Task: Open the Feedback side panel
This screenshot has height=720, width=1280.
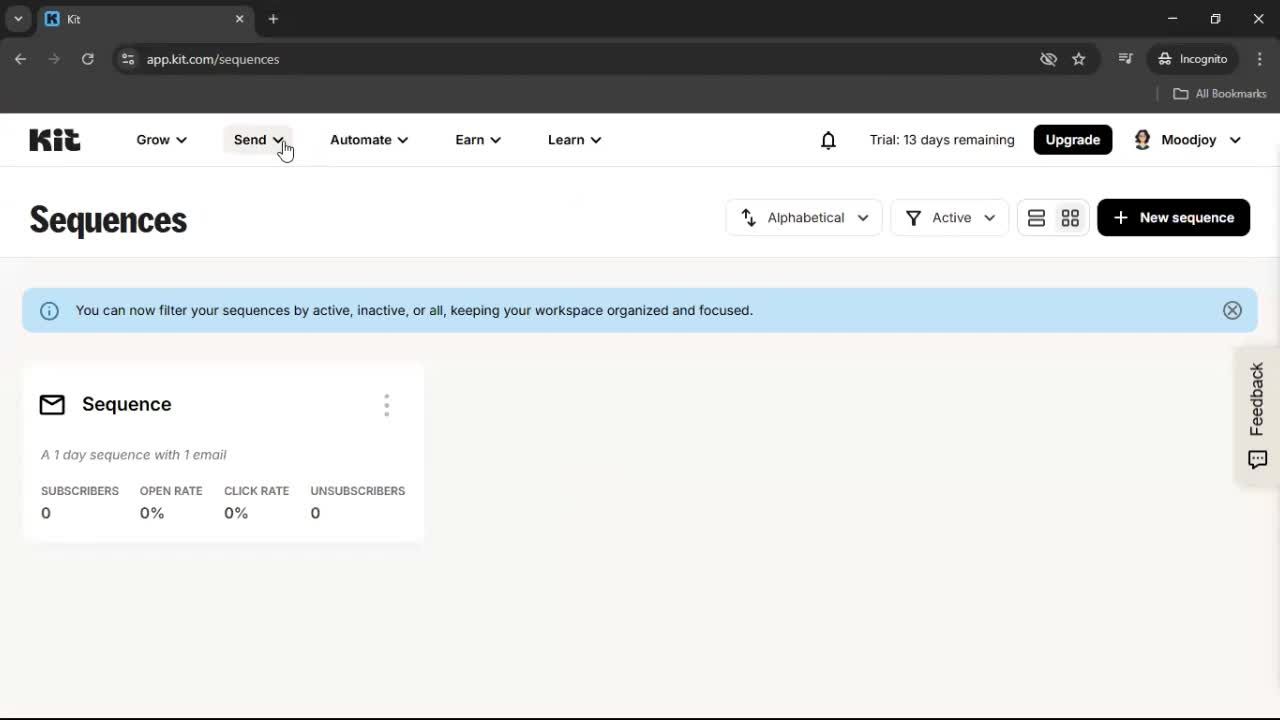Action: (1256, 414)
